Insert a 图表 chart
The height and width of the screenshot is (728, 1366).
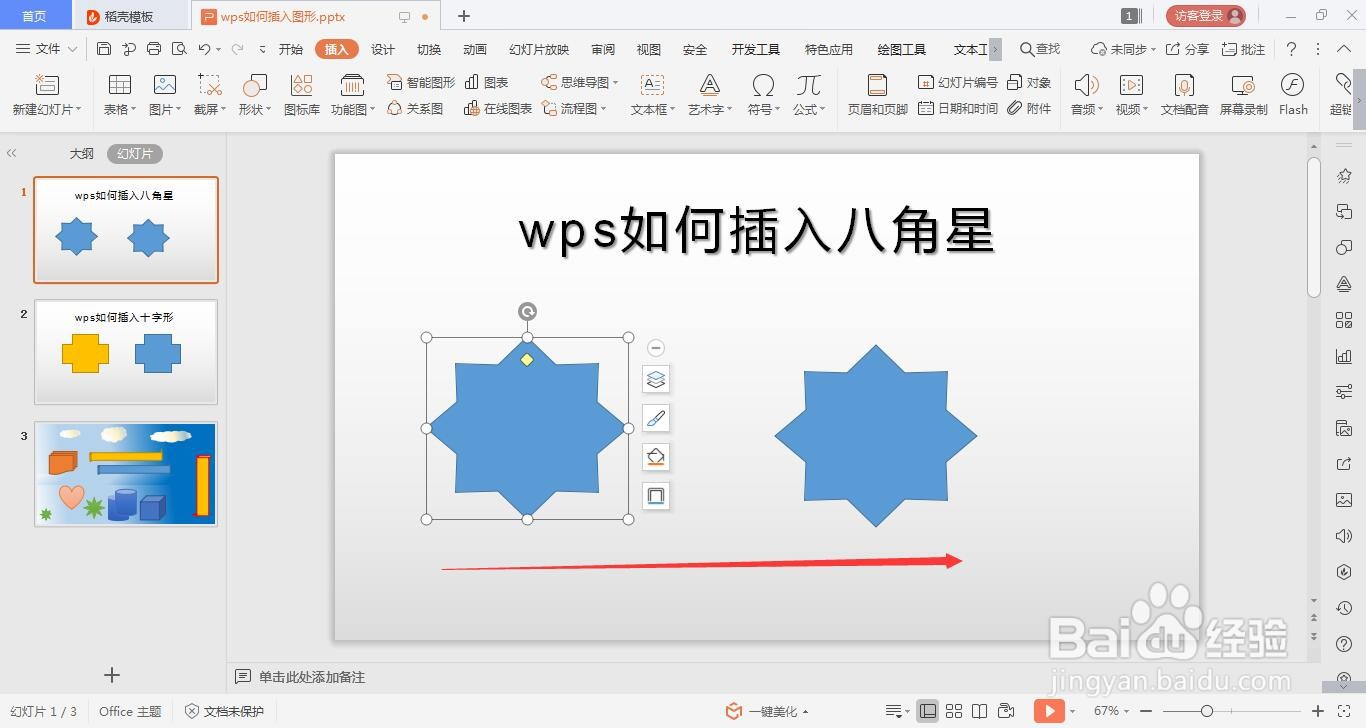(487, 82)
